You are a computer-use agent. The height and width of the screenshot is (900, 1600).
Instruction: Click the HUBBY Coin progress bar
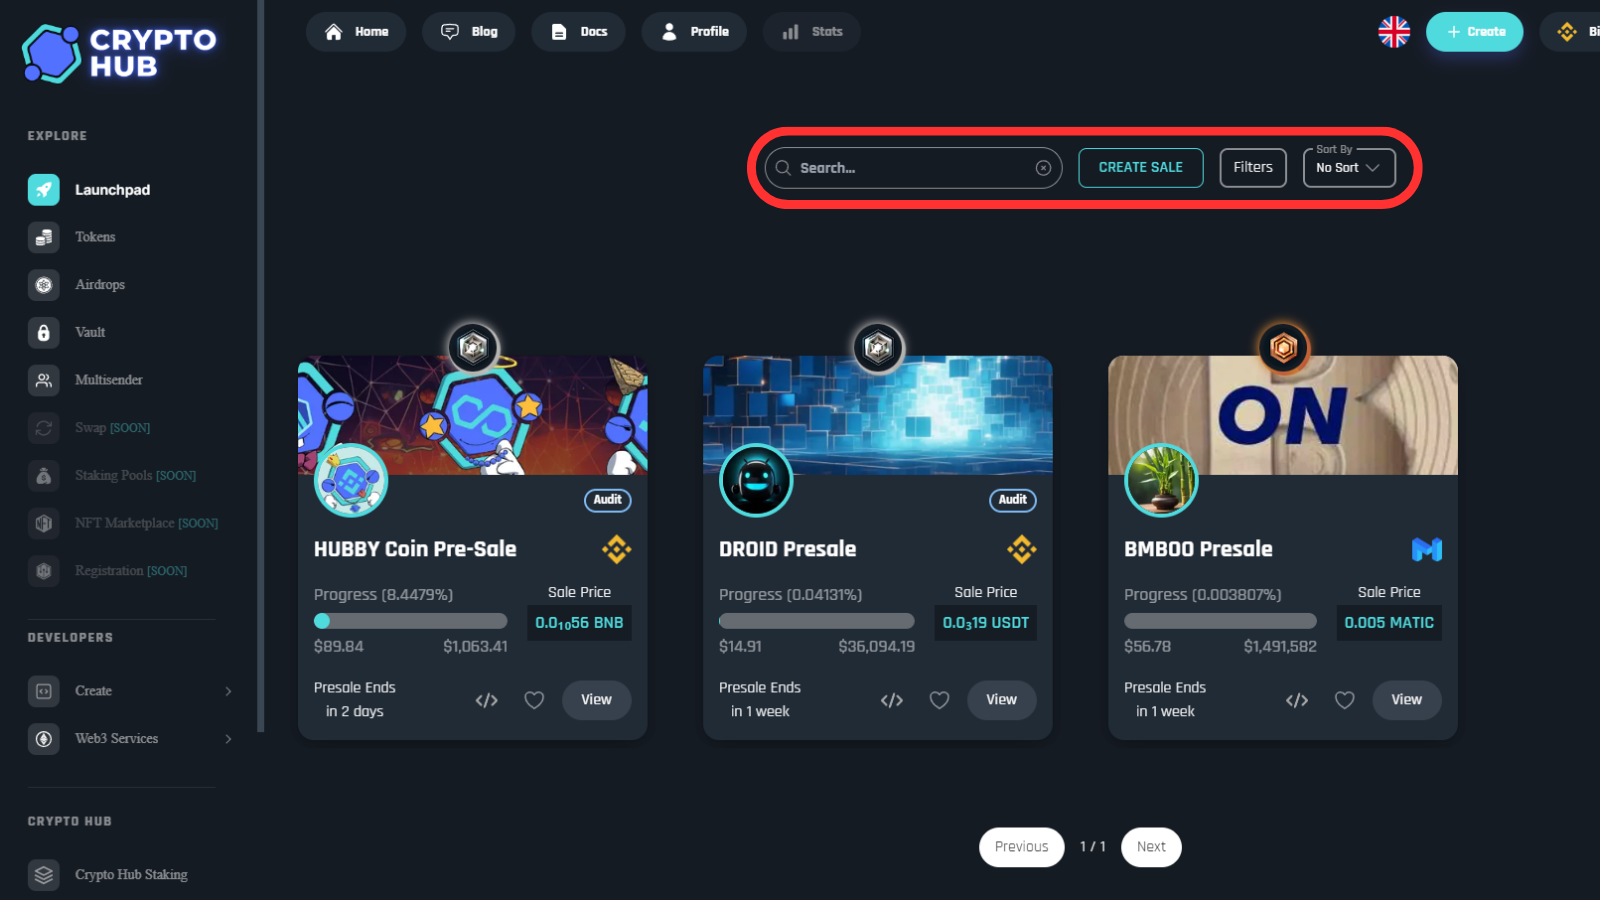(410, 621)
